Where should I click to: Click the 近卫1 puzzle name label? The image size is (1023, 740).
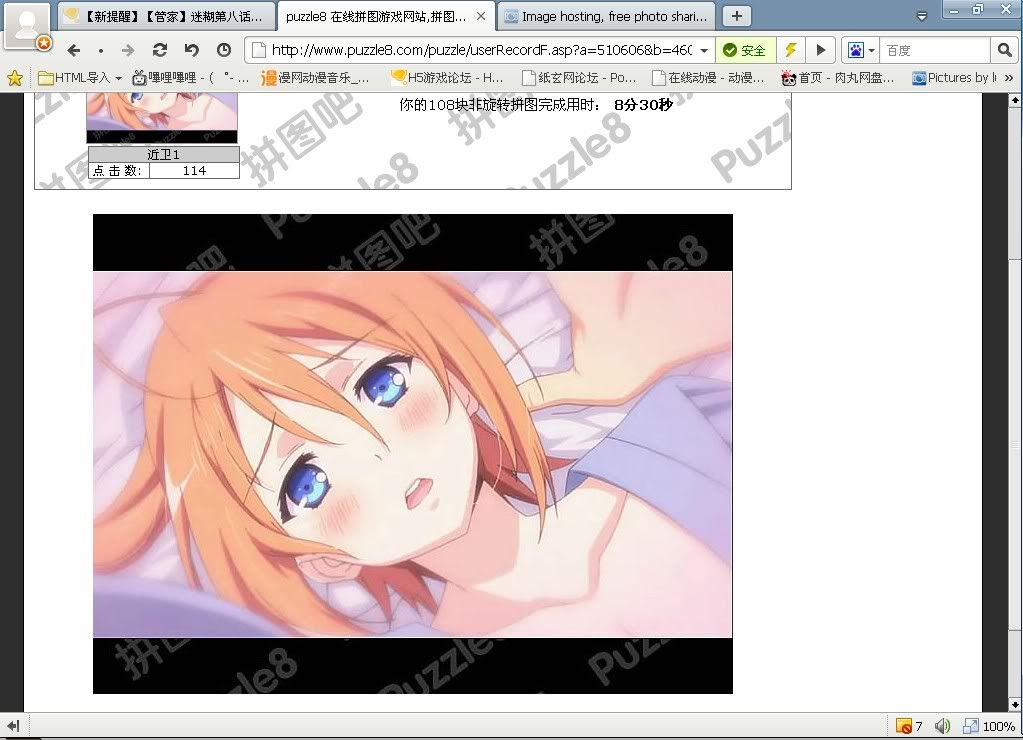point(163,154)
